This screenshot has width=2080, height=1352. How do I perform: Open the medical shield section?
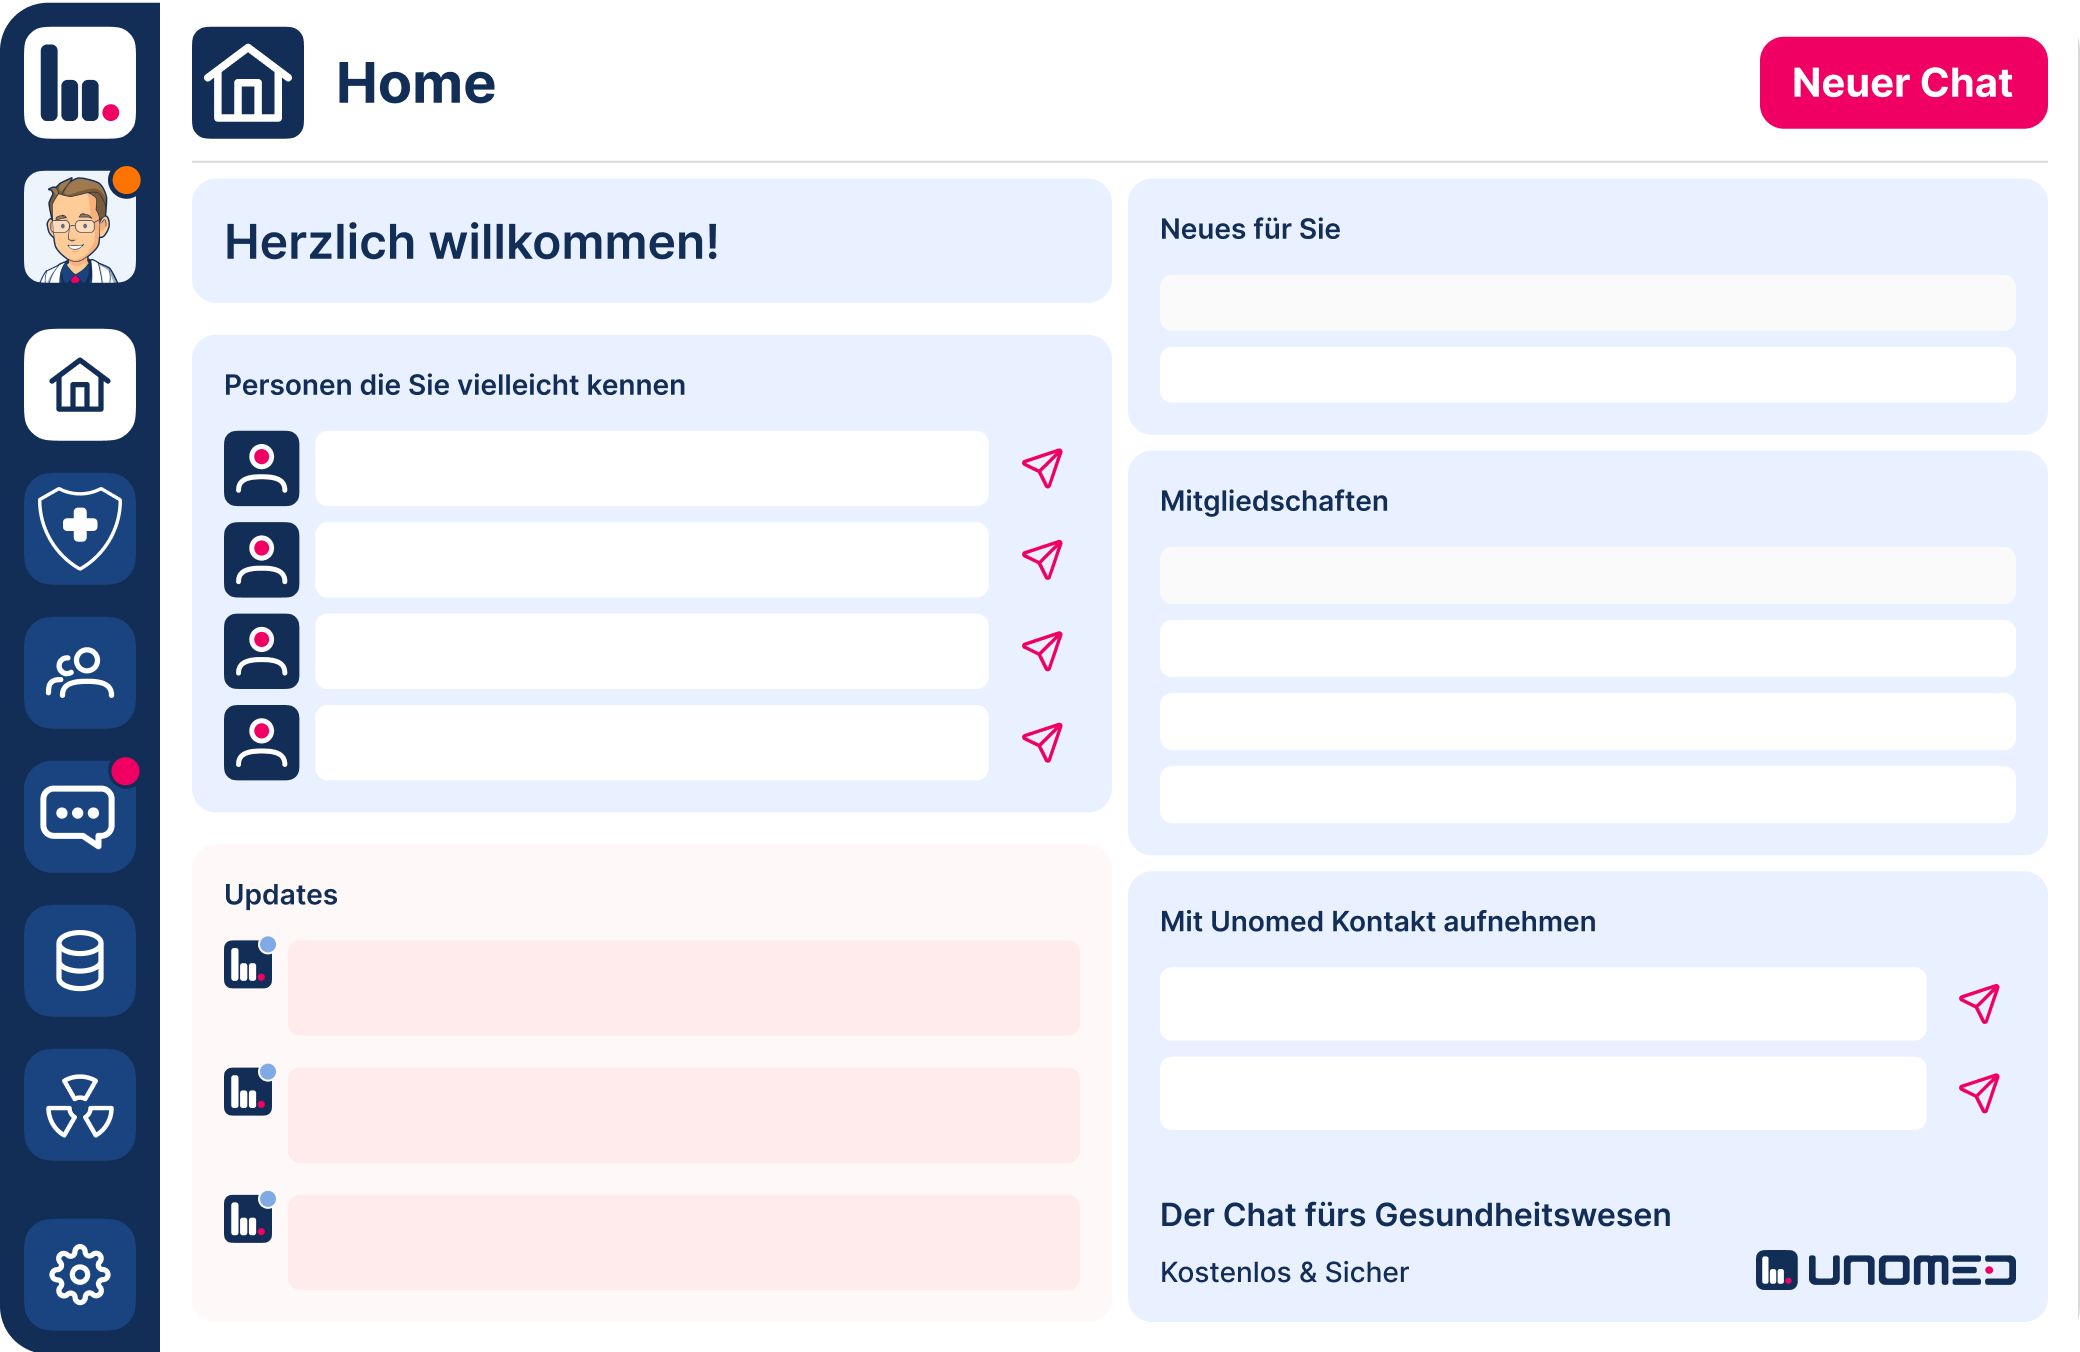pos(80,529)
